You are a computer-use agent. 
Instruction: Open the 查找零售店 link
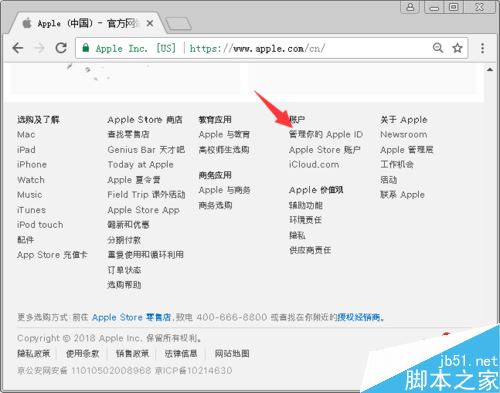tap(128, 135)
